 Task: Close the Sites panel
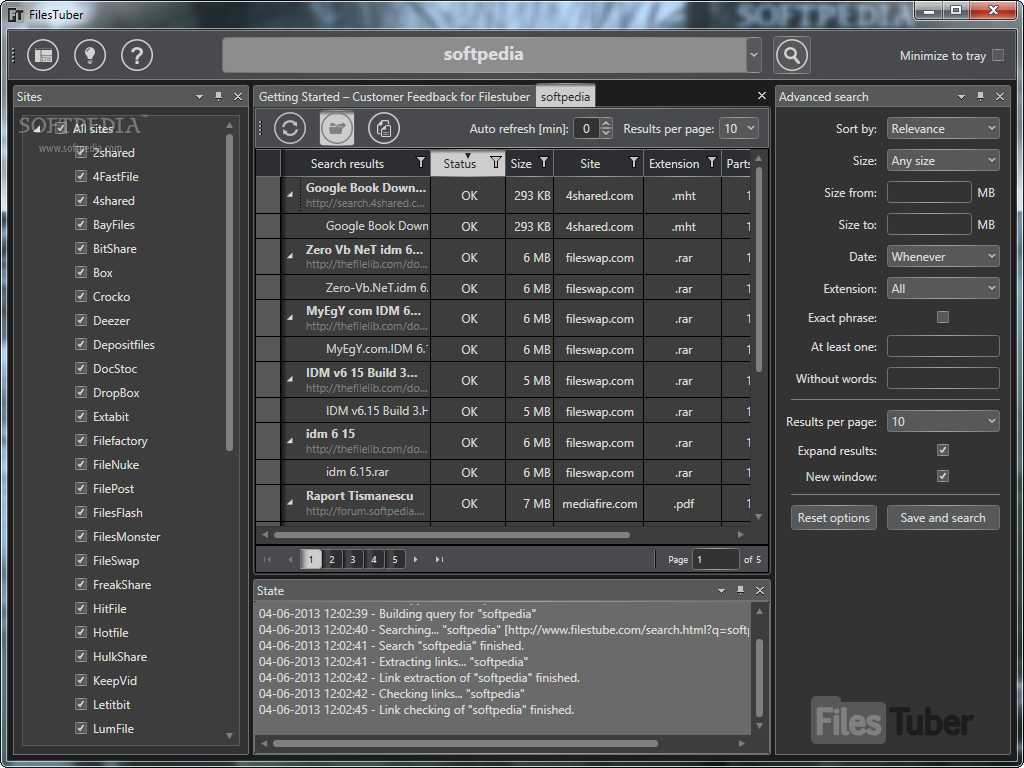click(238, 97)
